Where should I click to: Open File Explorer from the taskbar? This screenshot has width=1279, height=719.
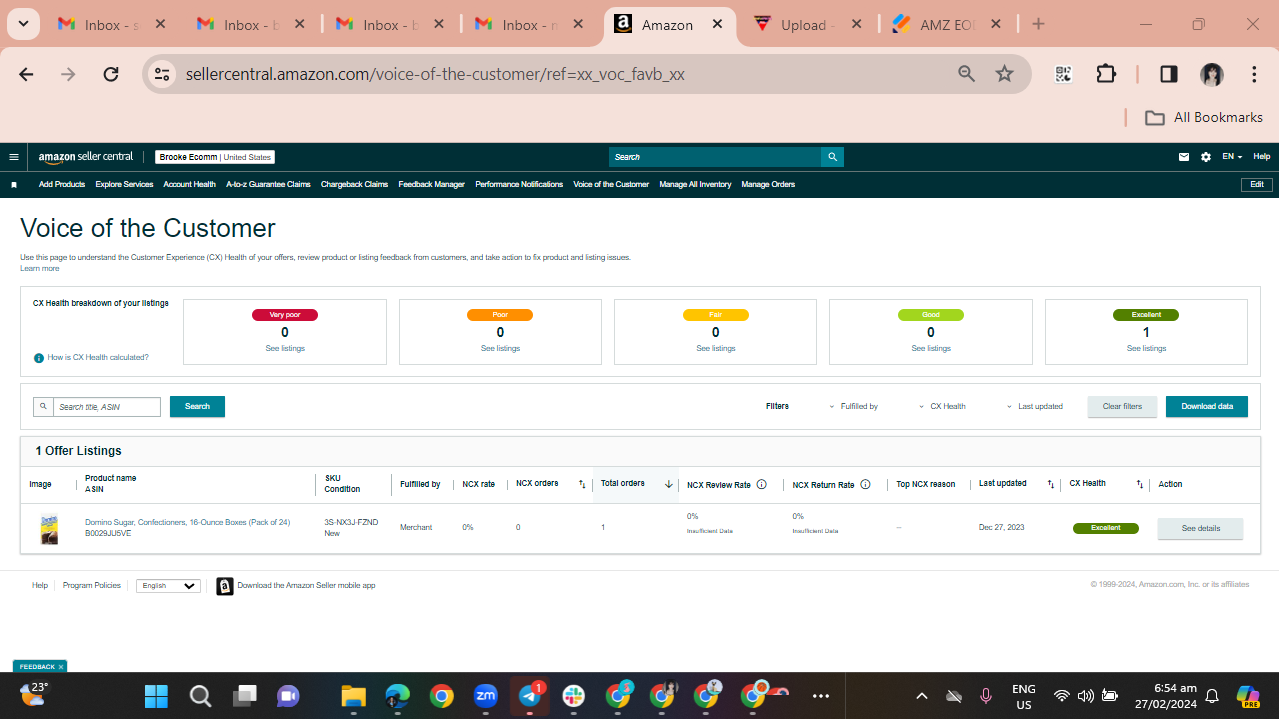(353, 696)
